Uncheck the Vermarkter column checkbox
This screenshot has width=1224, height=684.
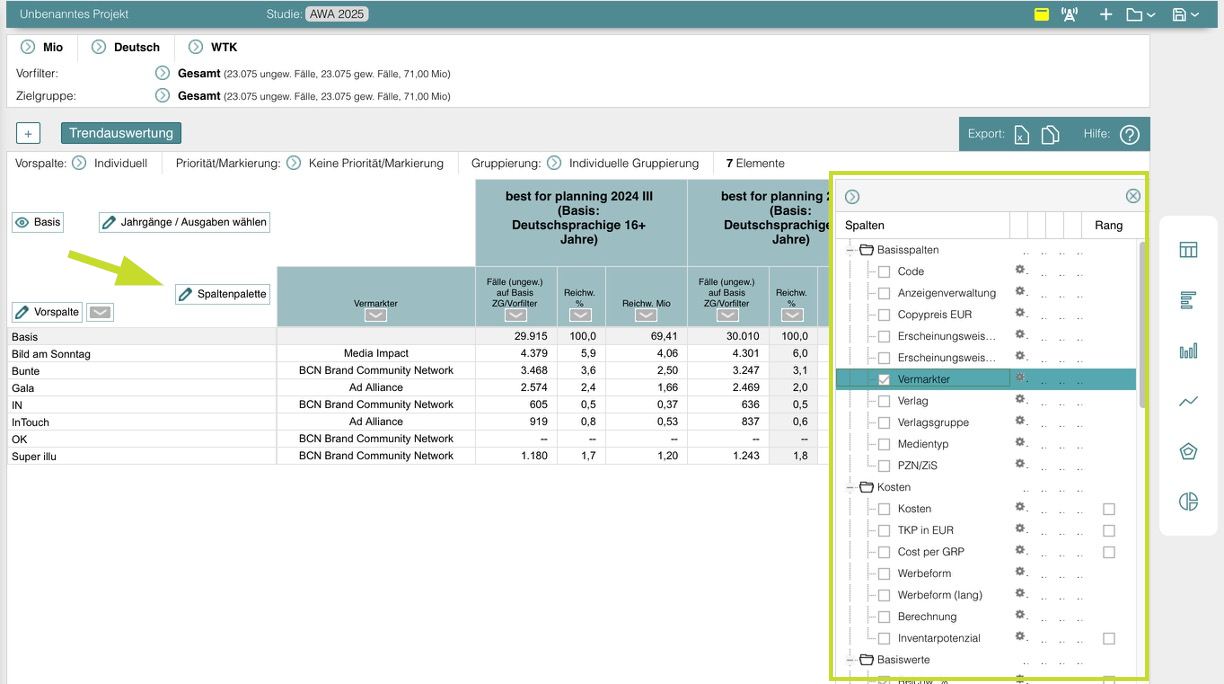pos(884,380)
